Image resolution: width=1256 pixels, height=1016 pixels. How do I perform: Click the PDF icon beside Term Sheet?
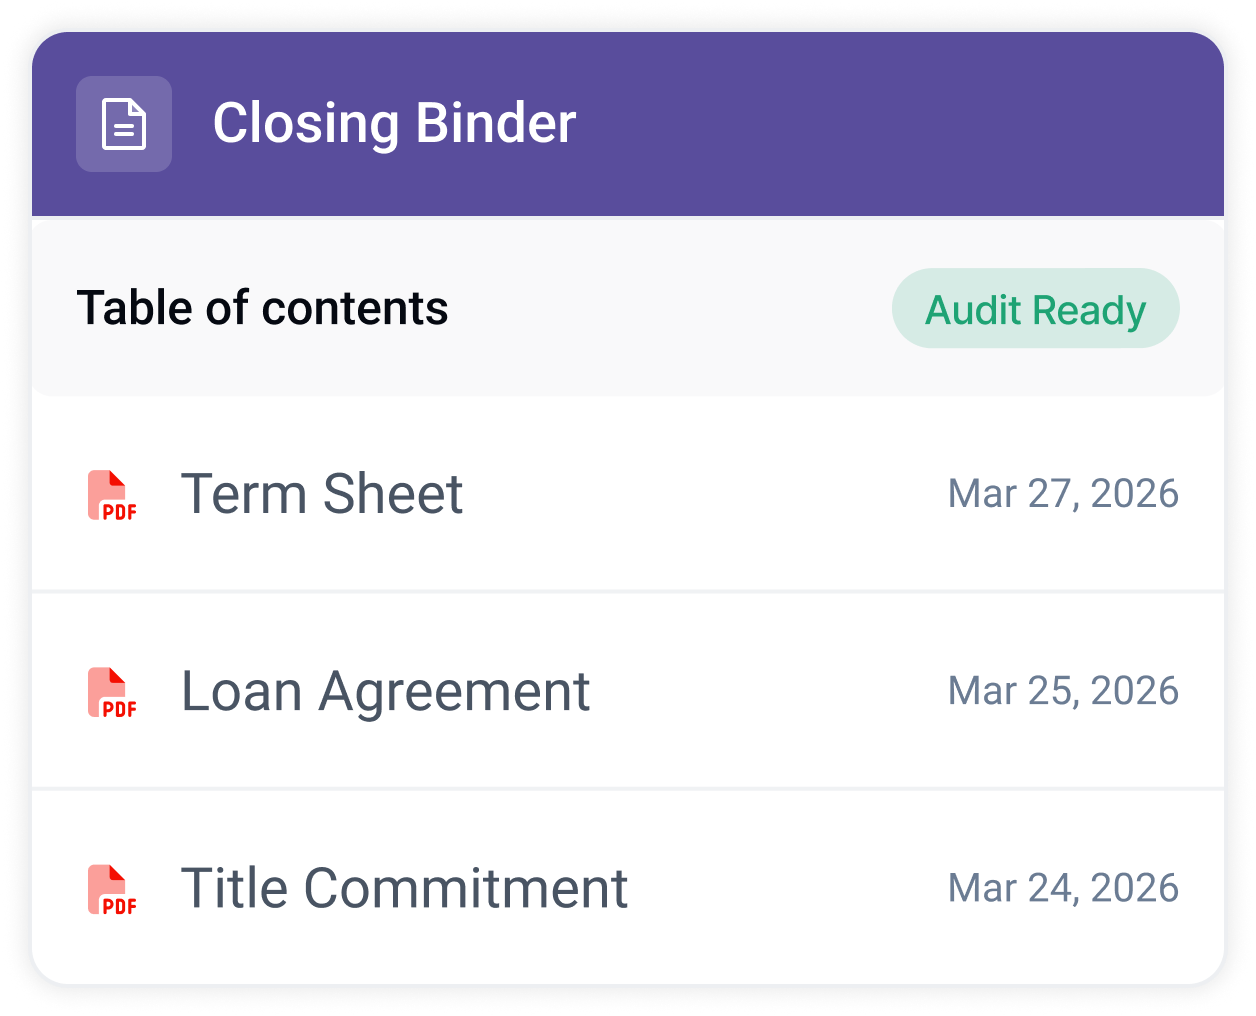click(x=112, y=495)
